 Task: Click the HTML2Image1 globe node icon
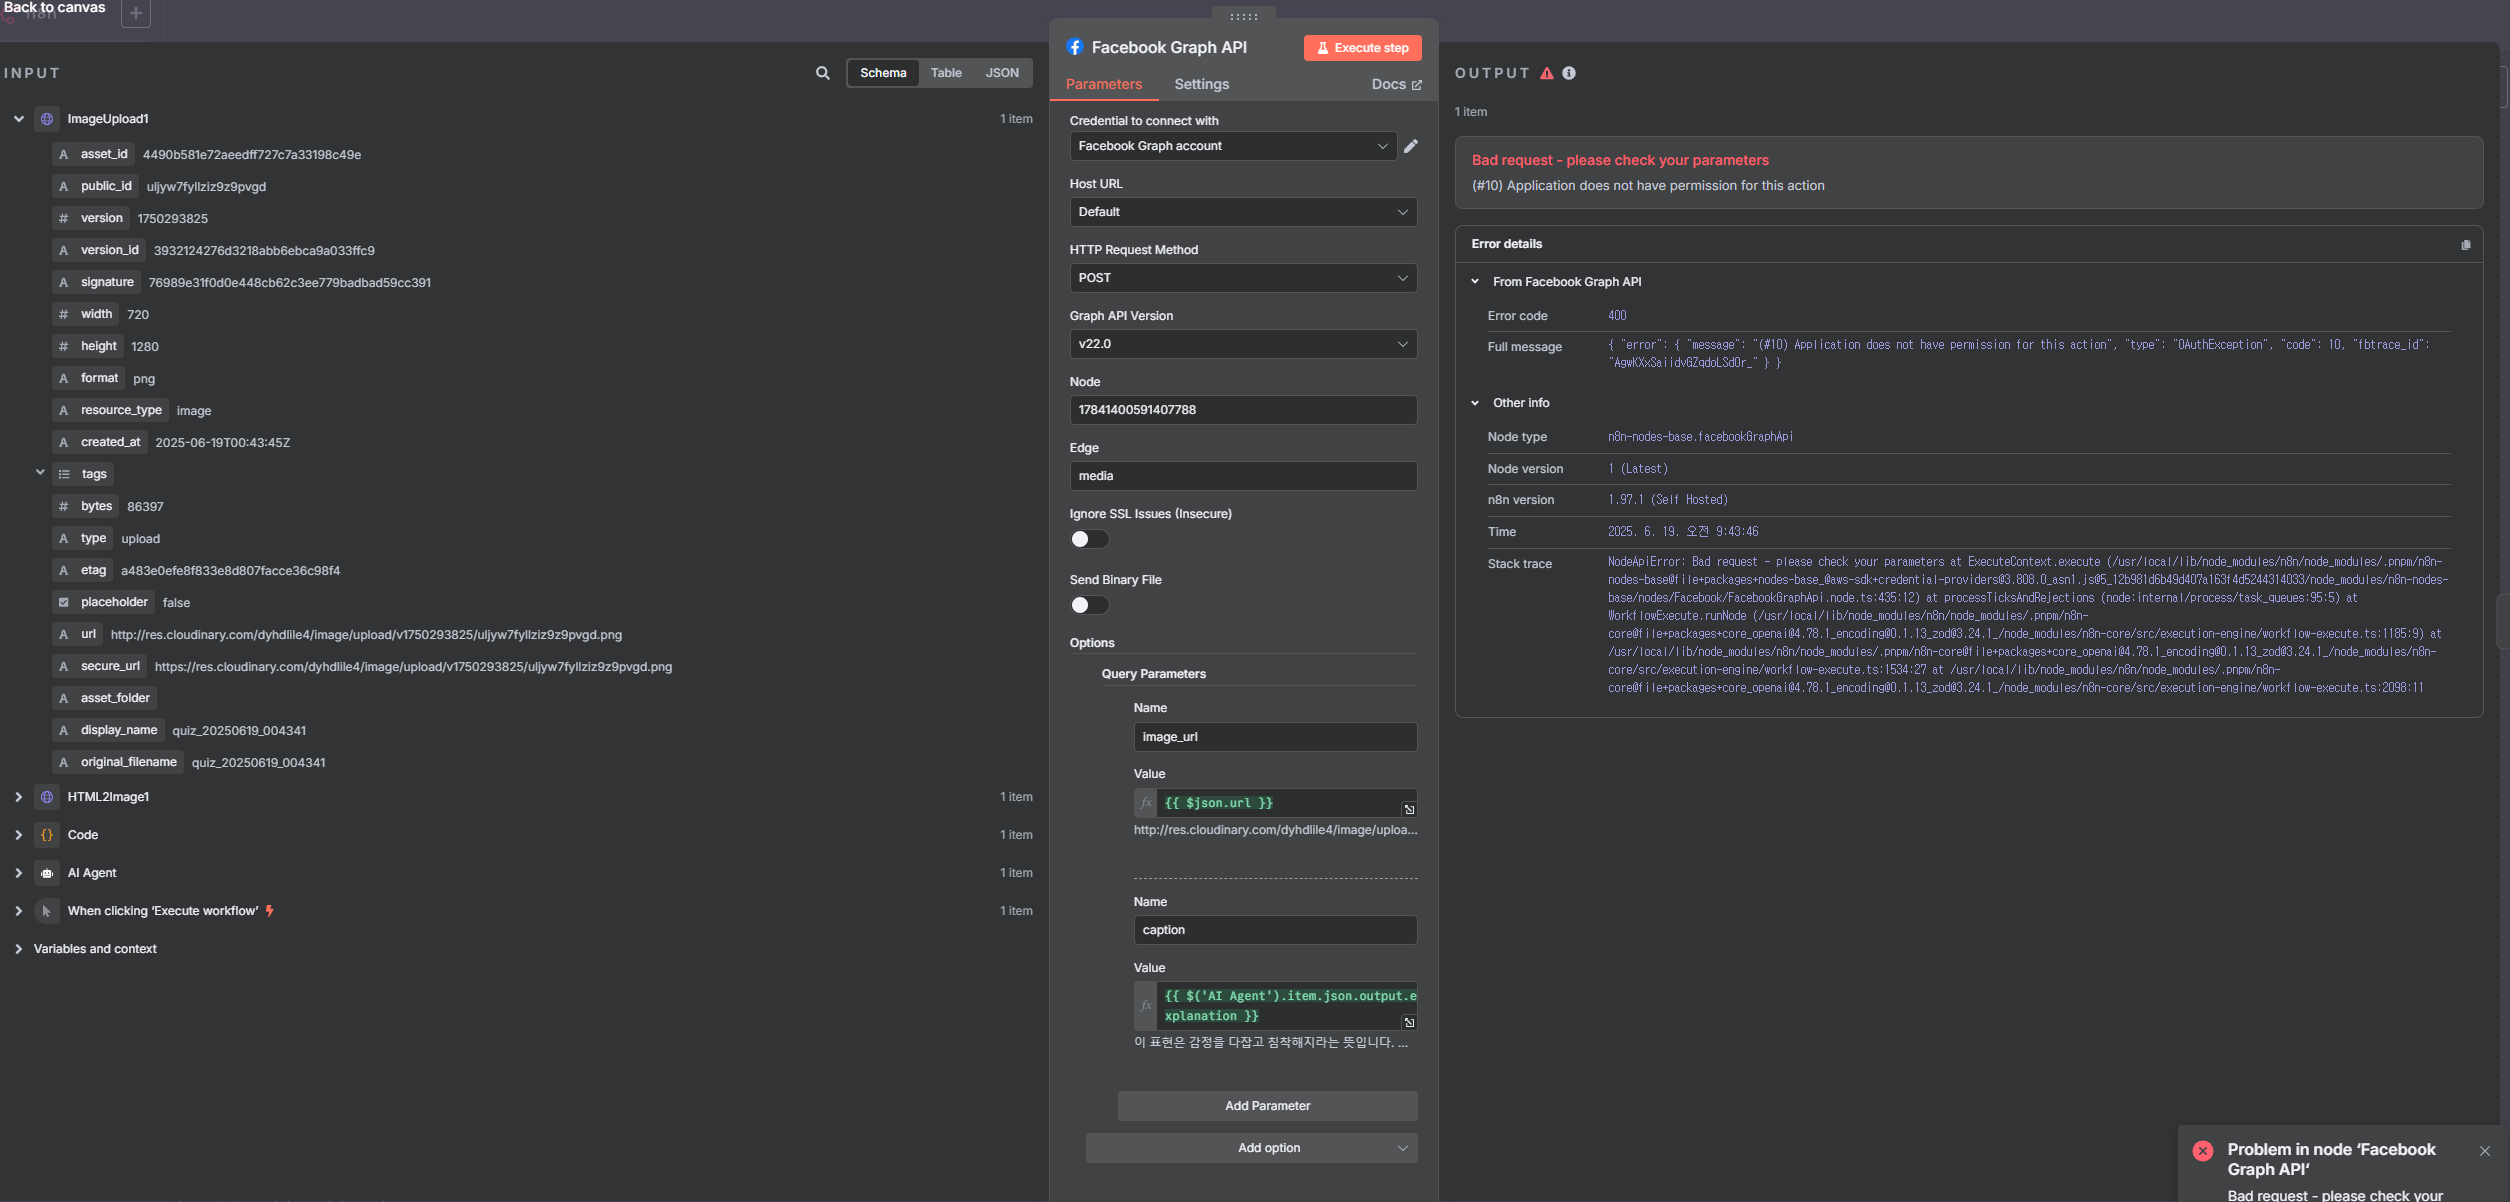click(46, 797)
